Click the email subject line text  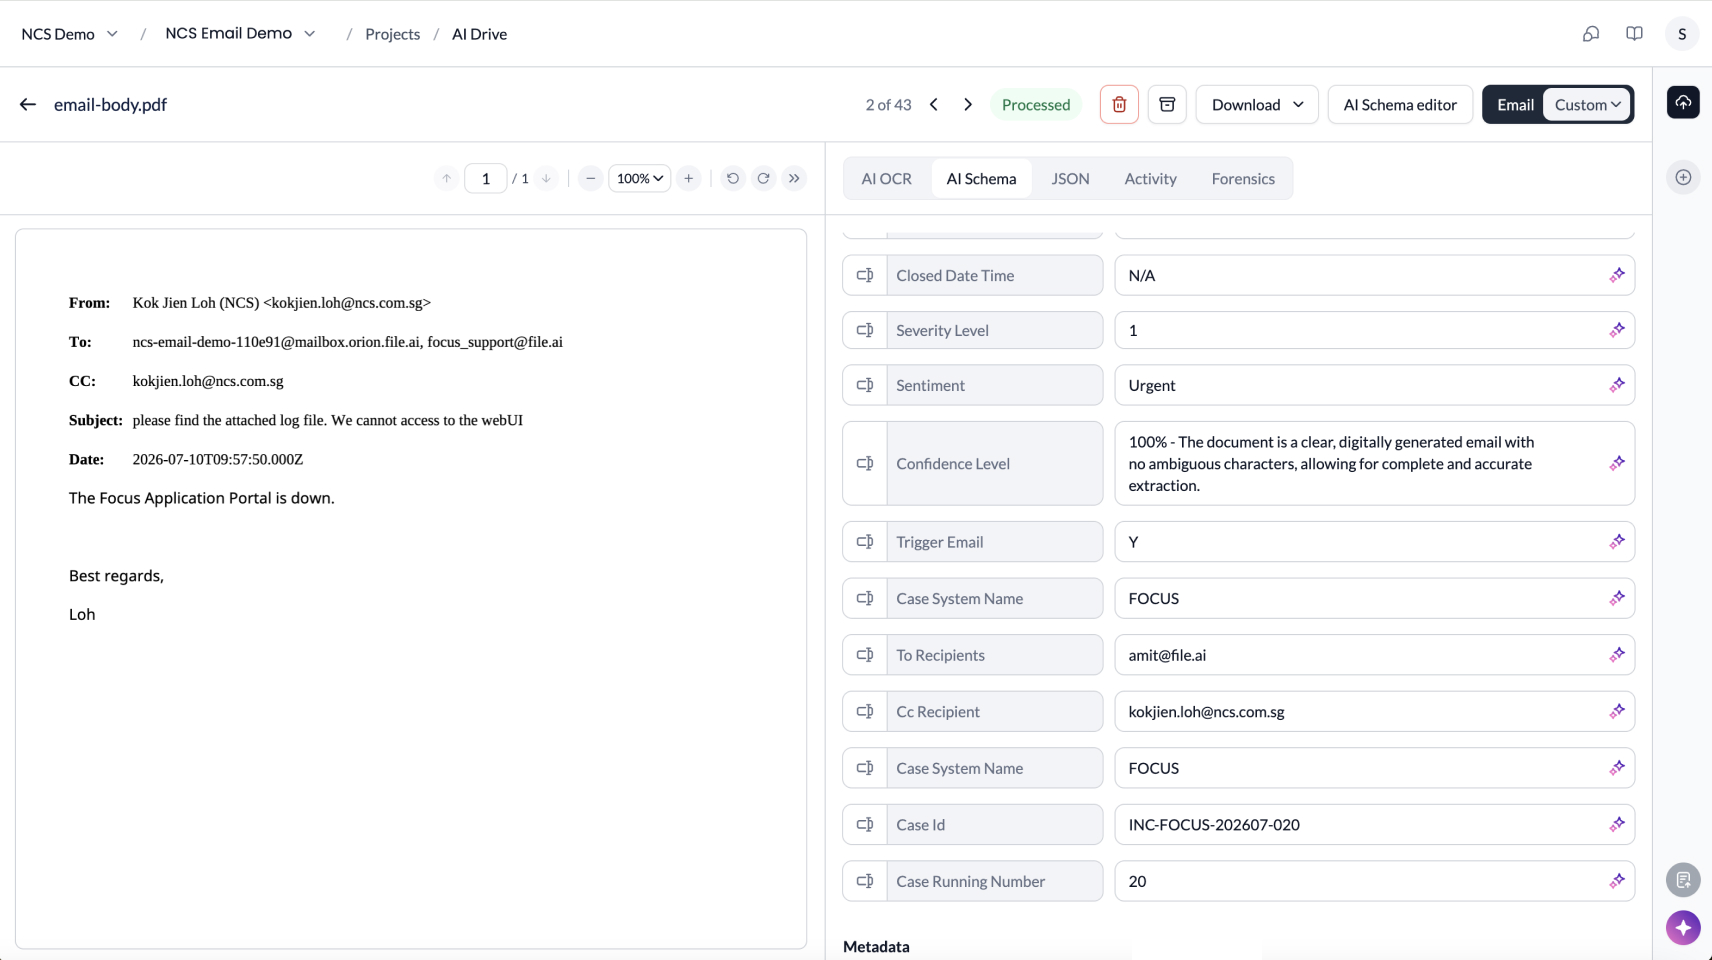(x=327, y=420)
